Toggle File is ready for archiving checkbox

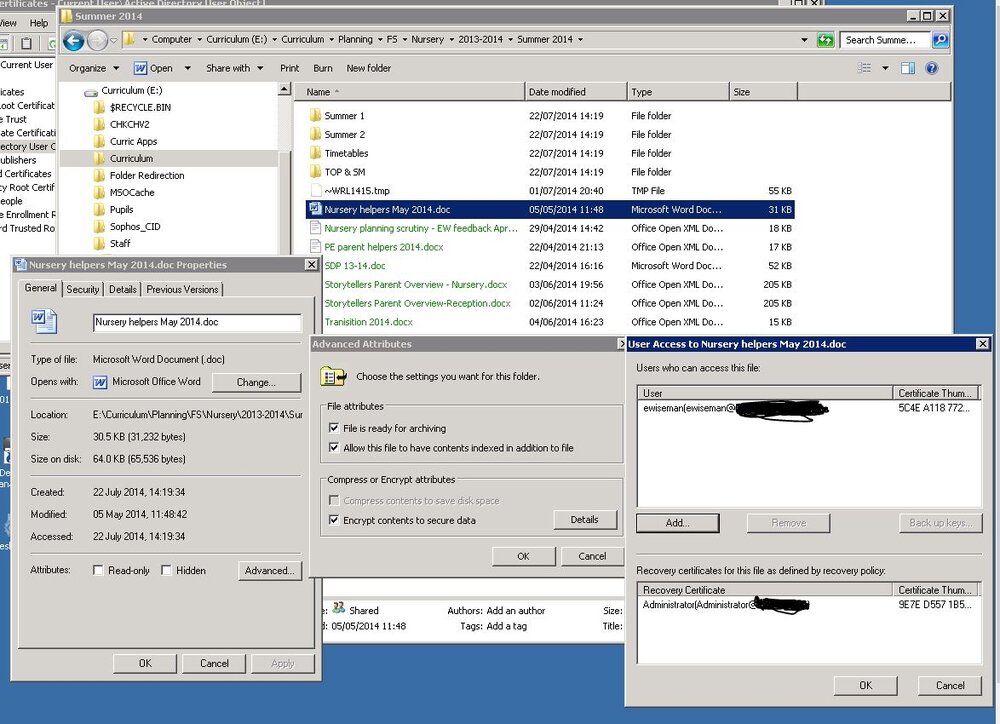coord(334,428)
